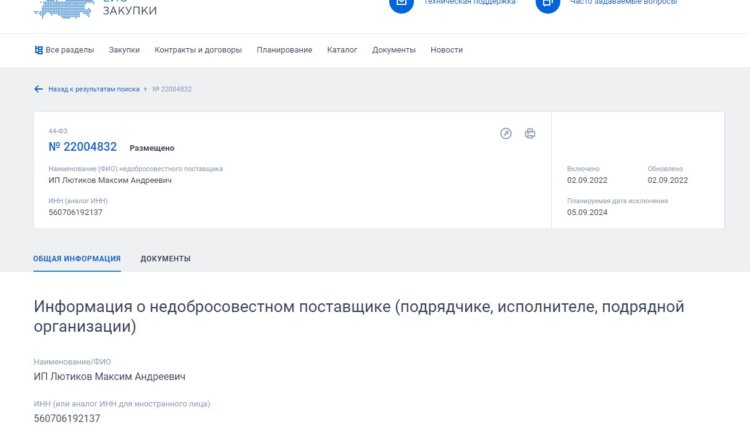Viewport: 750px width, 430px height.
Task: Click the frequently asked questions round icon
Action: [547, 3]
